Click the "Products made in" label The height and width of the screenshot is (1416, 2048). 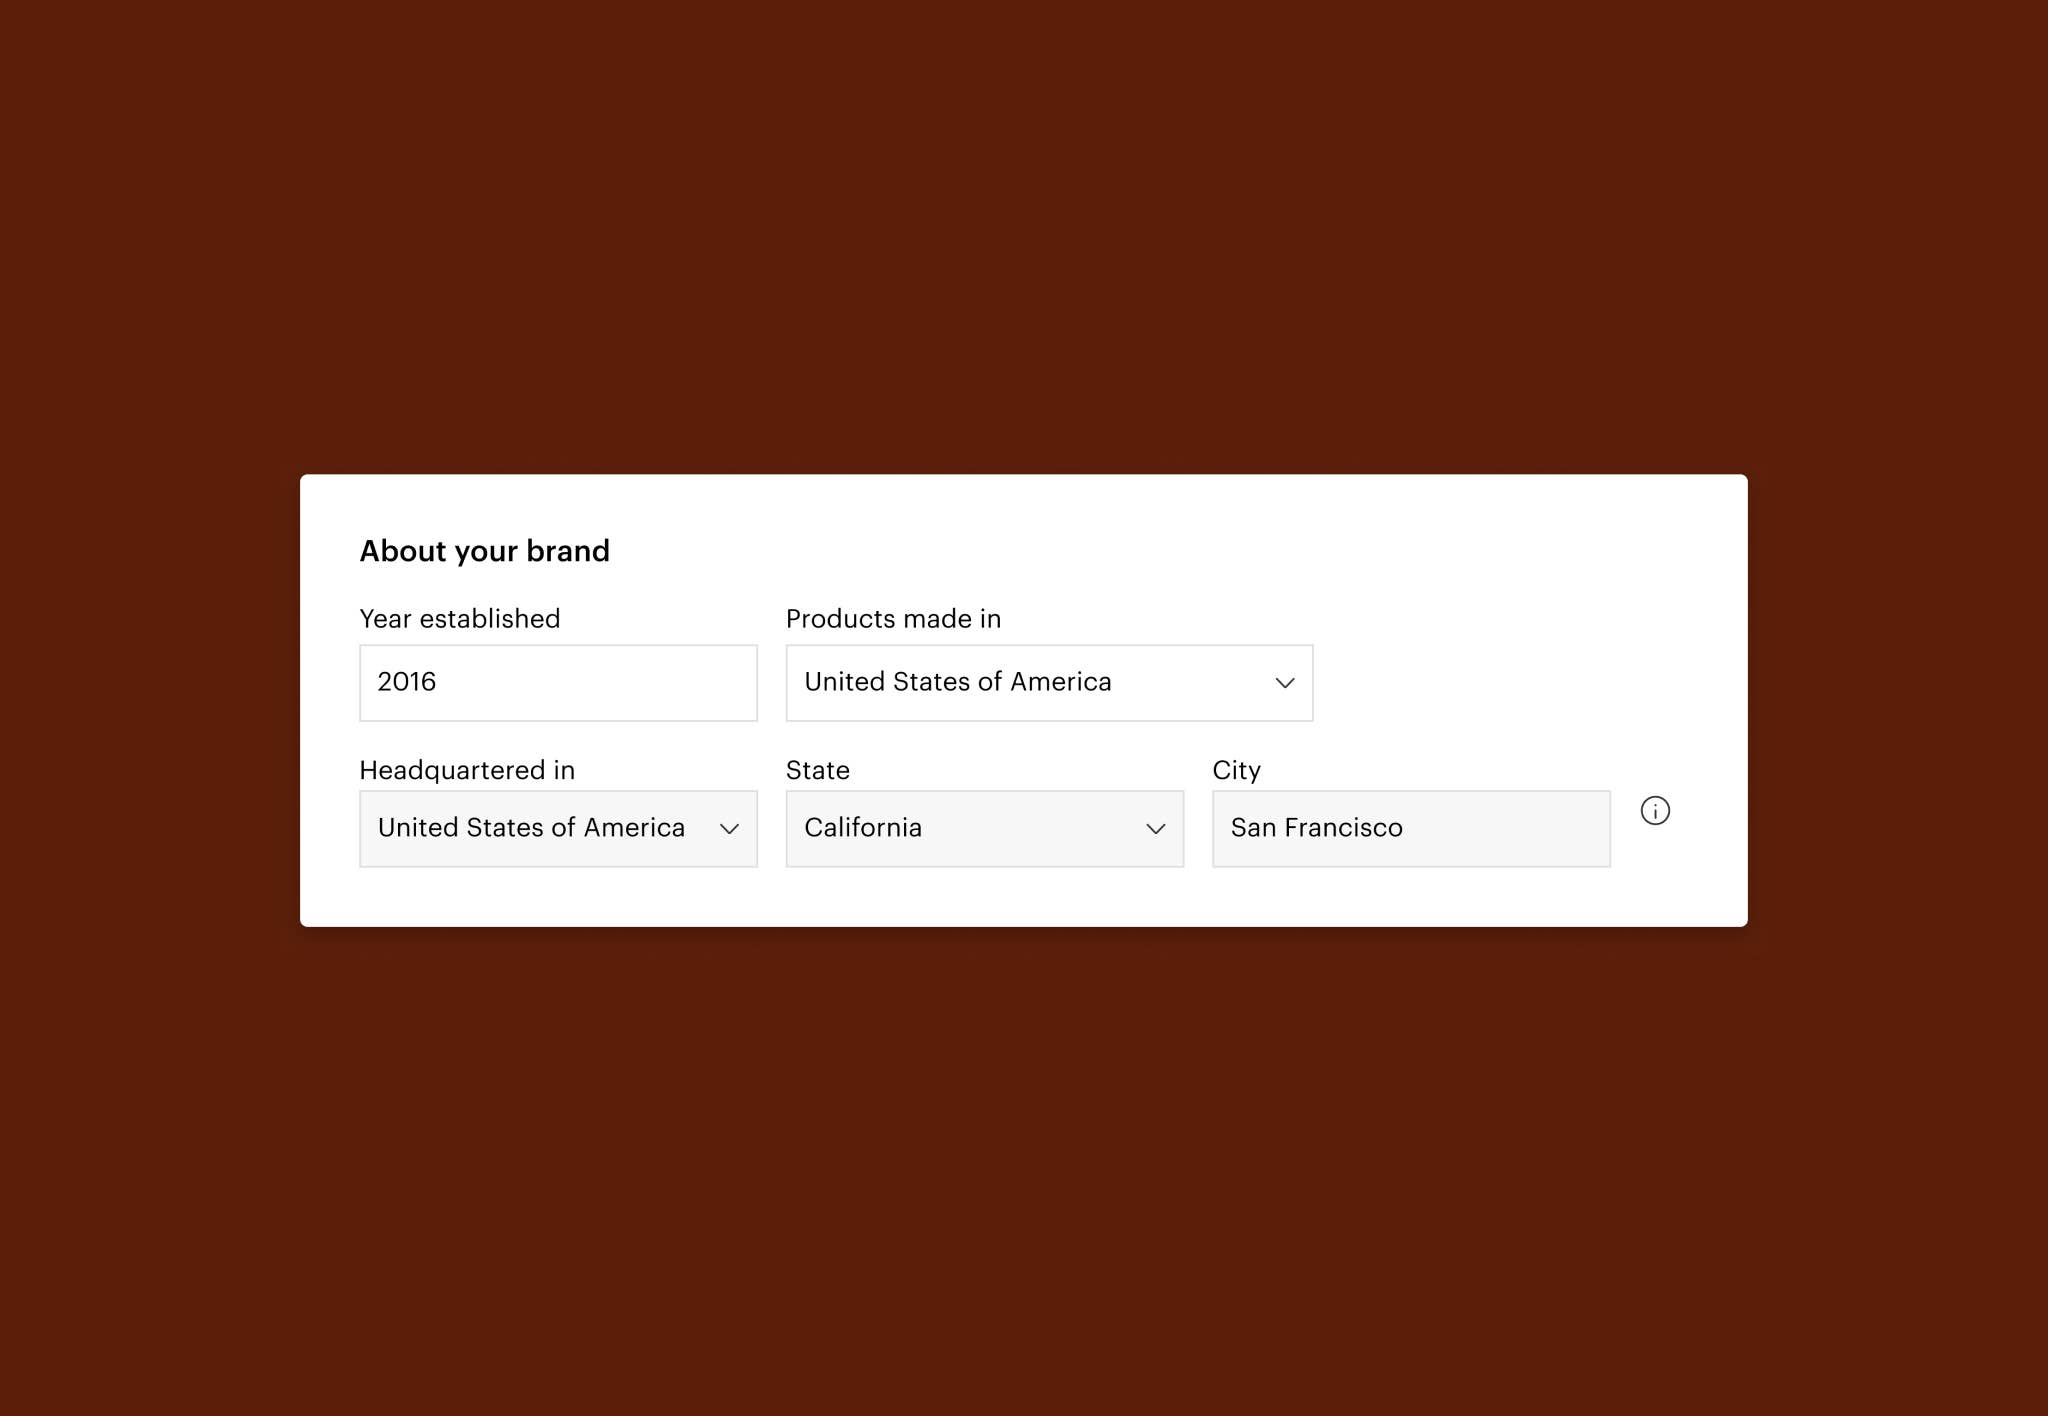click(x=893, y=619)
